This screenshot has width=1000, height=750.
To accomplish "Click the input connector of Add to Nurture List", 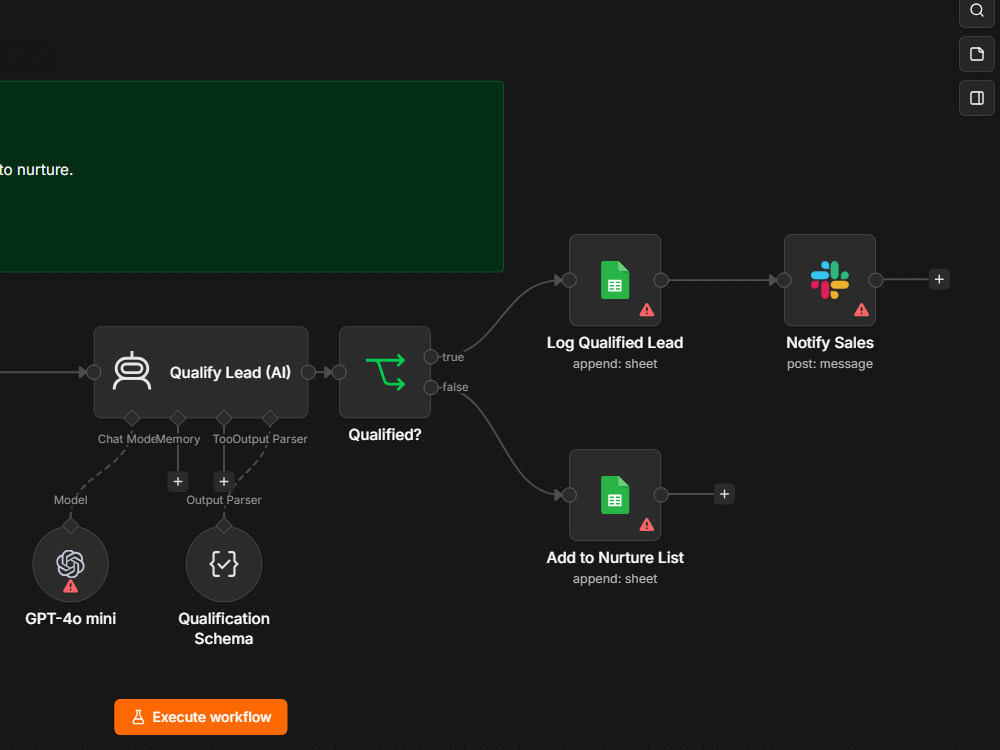I will [569, 495].
